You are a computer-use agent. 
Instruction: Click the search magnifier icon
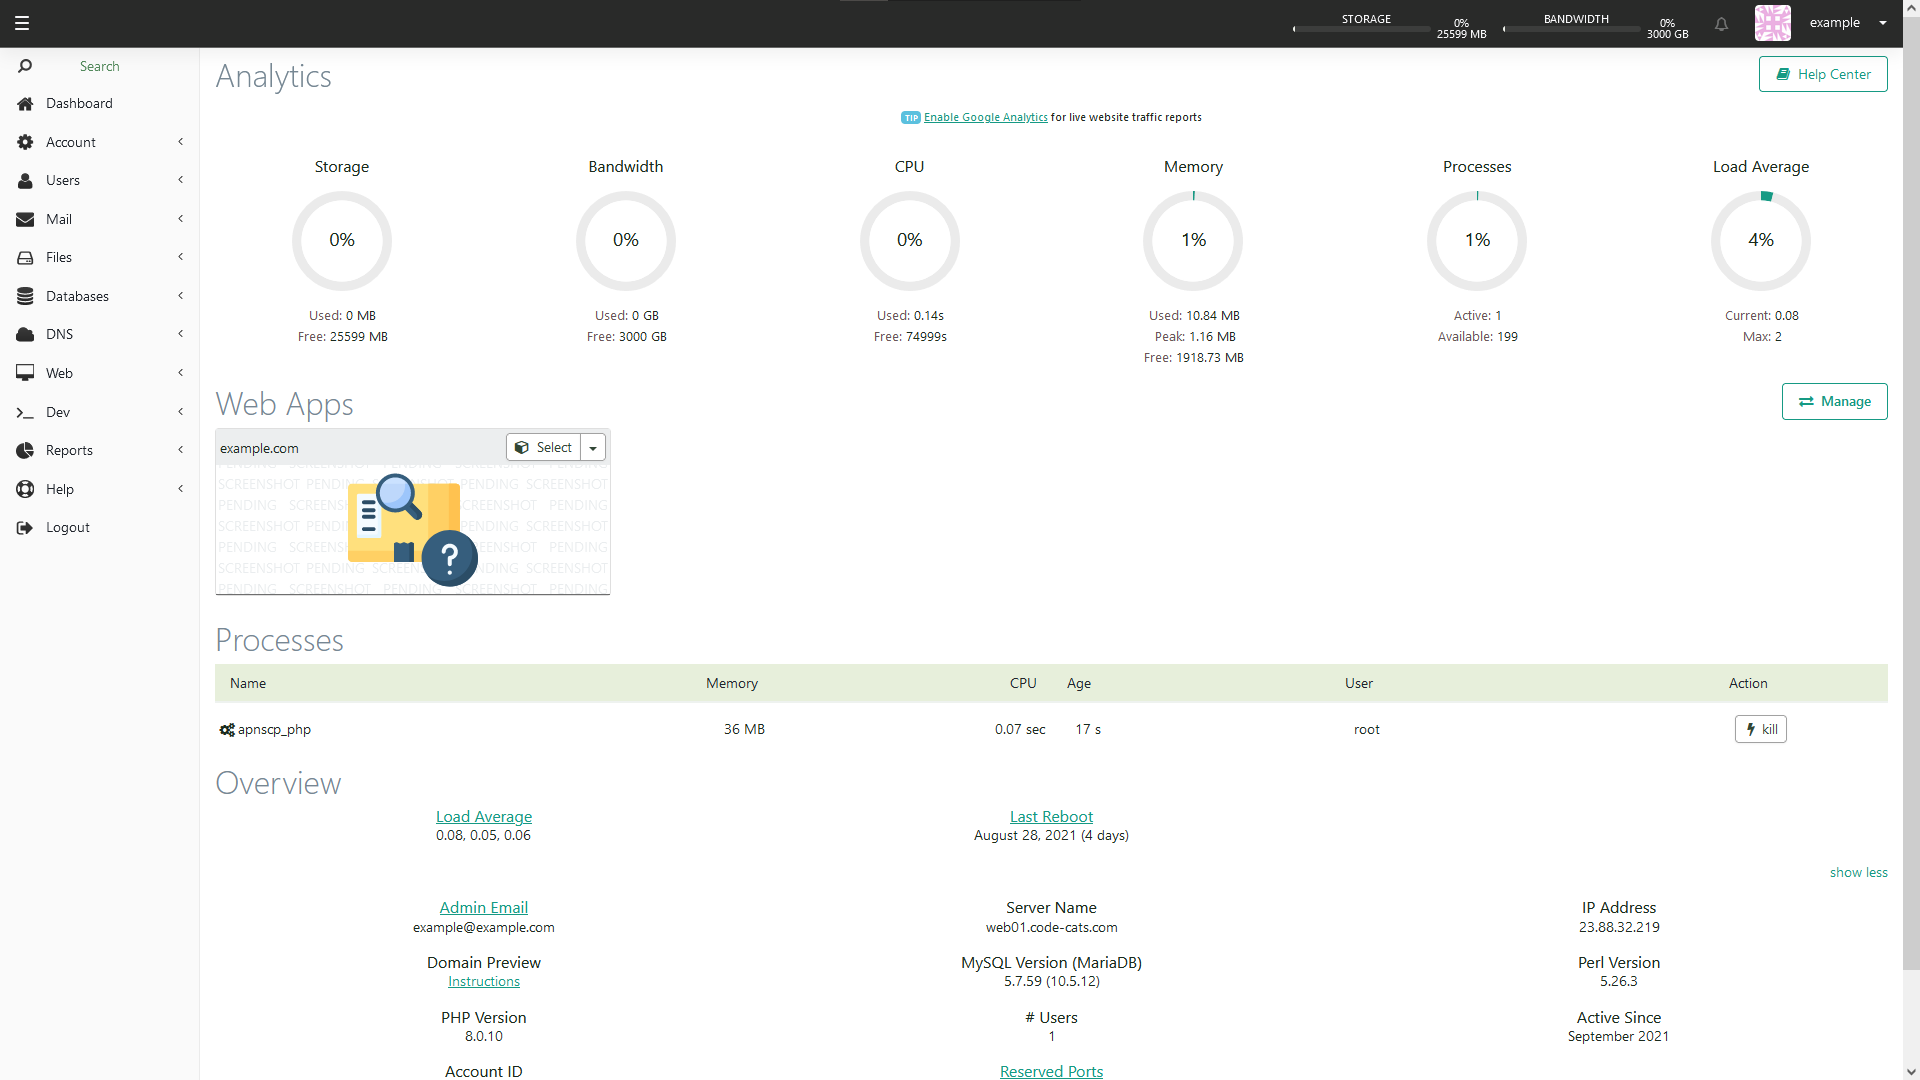click(x=25, y=66)
